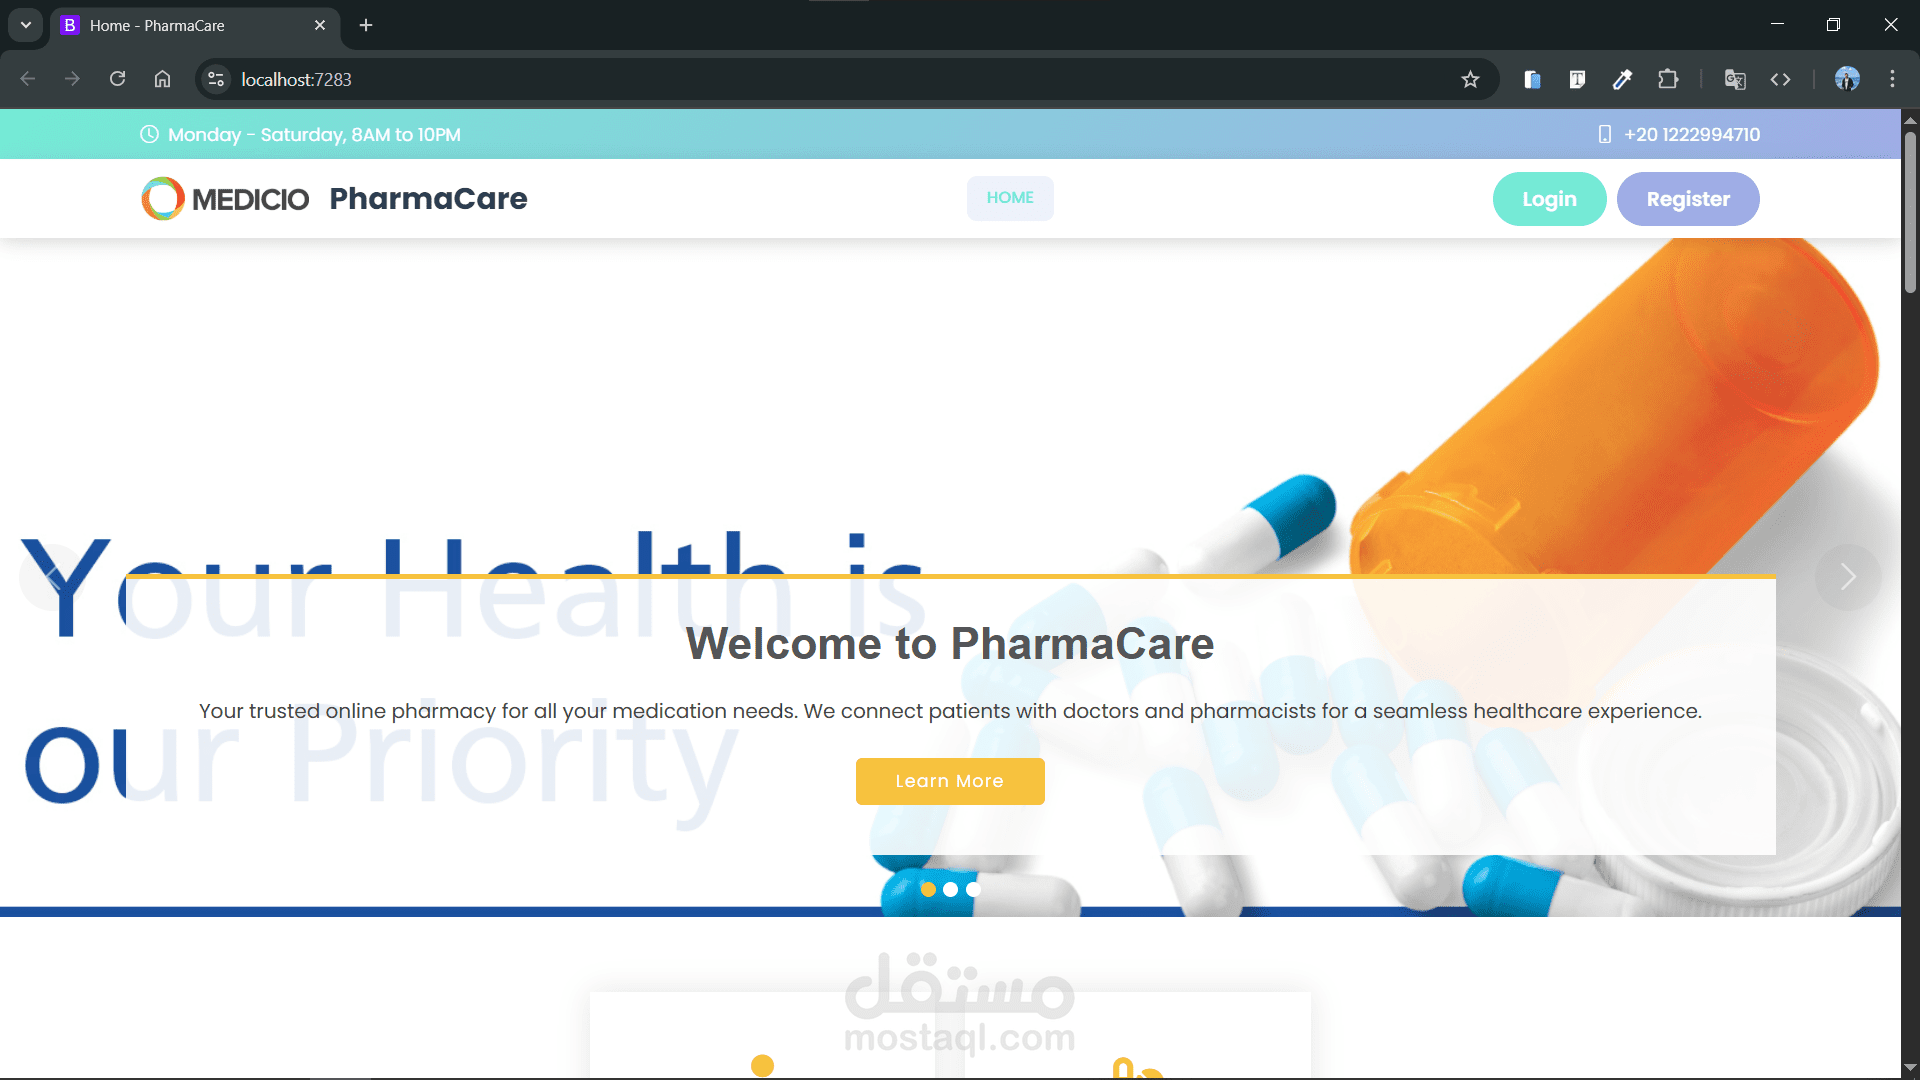Select the second carousel indicator dot
The height and width of the screenshot is (1080, 1920).
coord(950,889)
